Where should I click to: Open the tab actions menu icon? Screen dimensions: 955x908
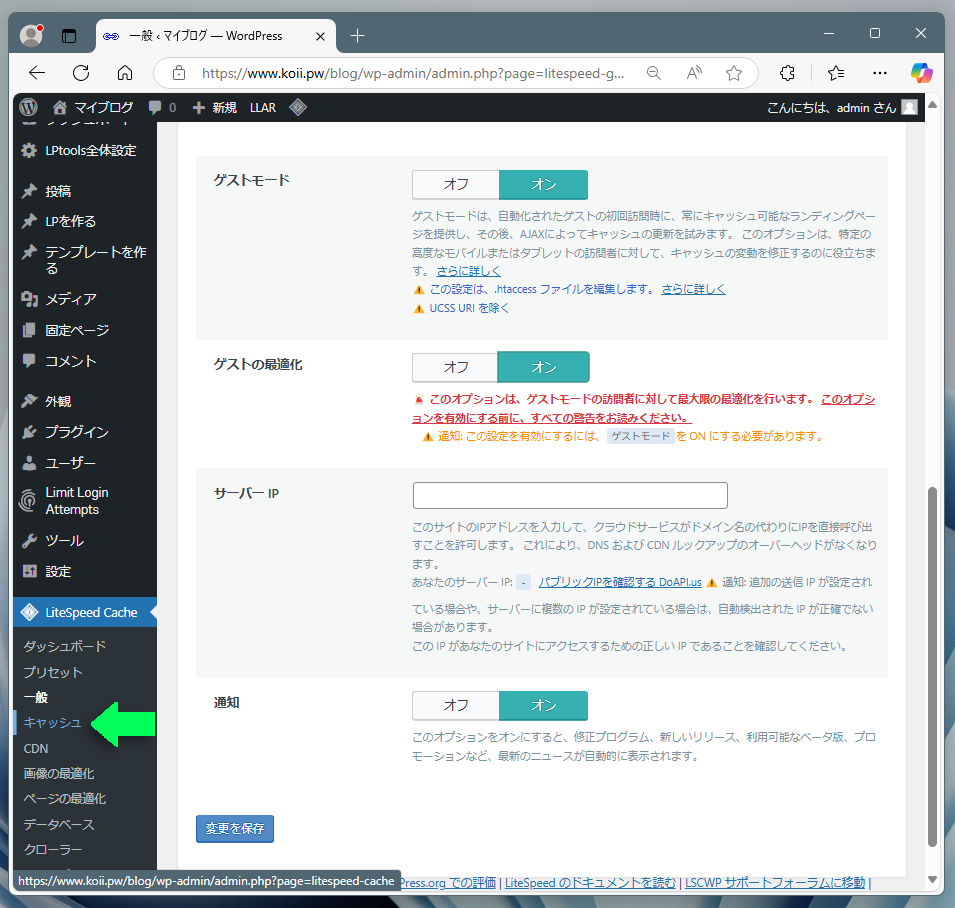click(x=69, y=36)
